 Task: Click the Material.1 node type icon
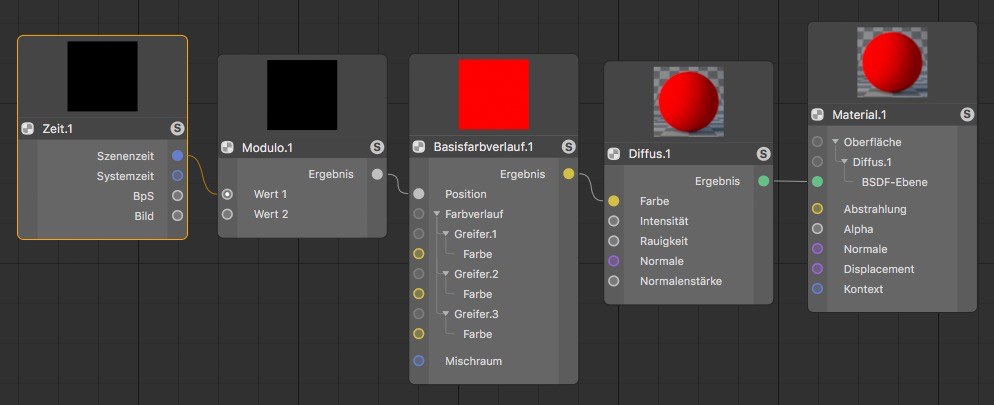click(817, 115)
